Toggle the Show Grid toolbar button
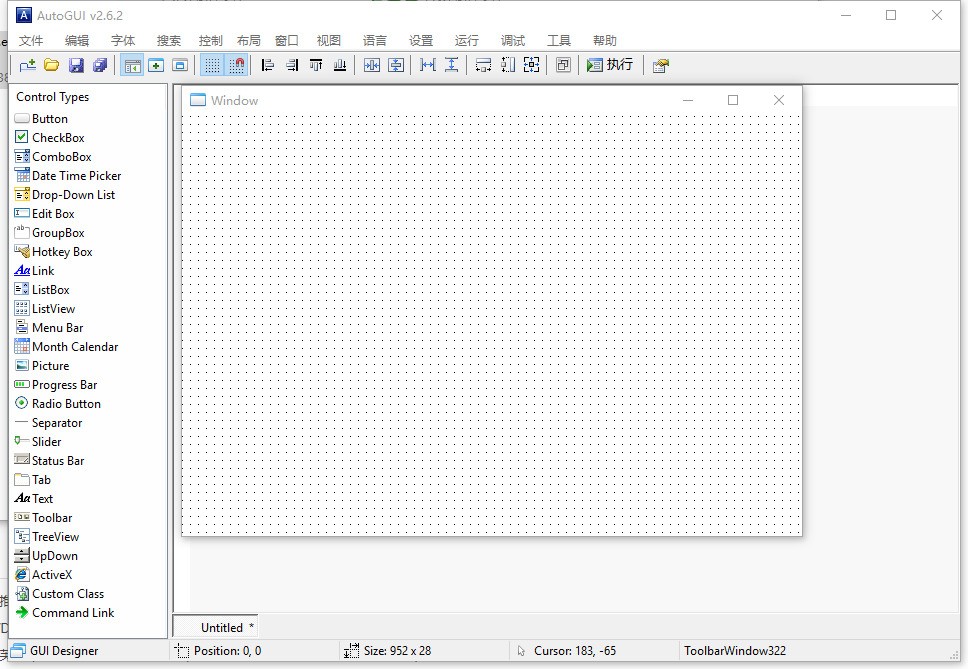 click(x=212, y=65)
